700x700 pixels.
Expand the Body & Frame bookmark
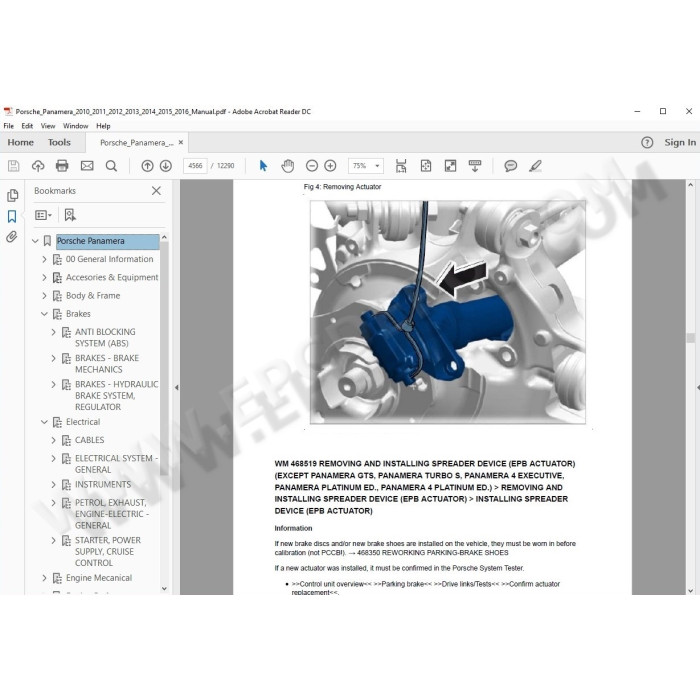pyautogui.click(x=44, y=296)
